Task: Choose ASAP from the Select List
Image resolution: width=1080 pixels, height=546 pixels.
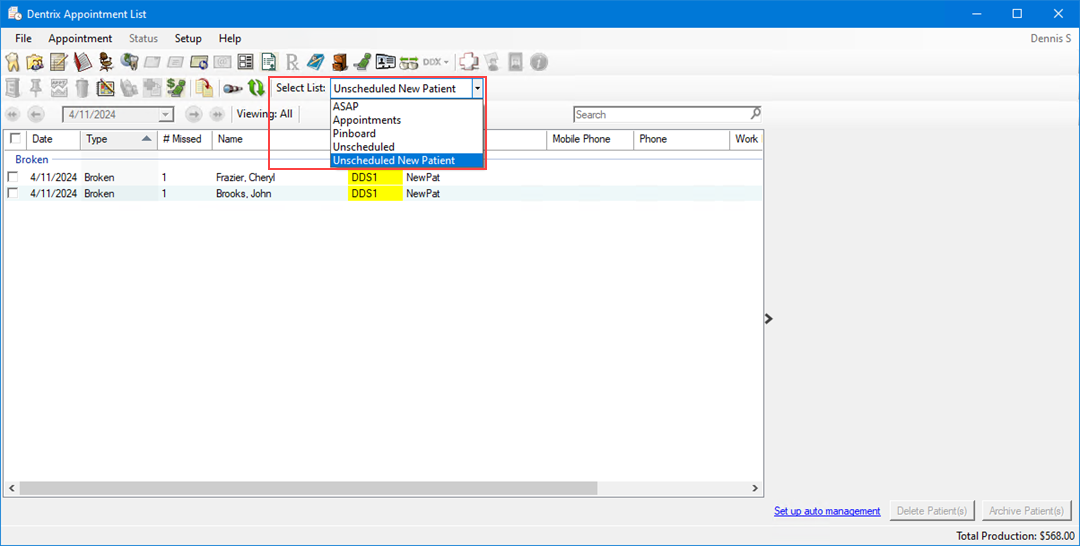Action: [x=346, y=106]
